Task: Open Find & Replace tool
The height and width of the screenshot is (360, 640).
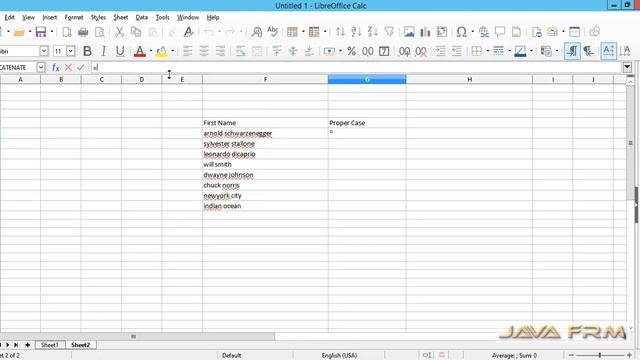Action: coord(257,32)
